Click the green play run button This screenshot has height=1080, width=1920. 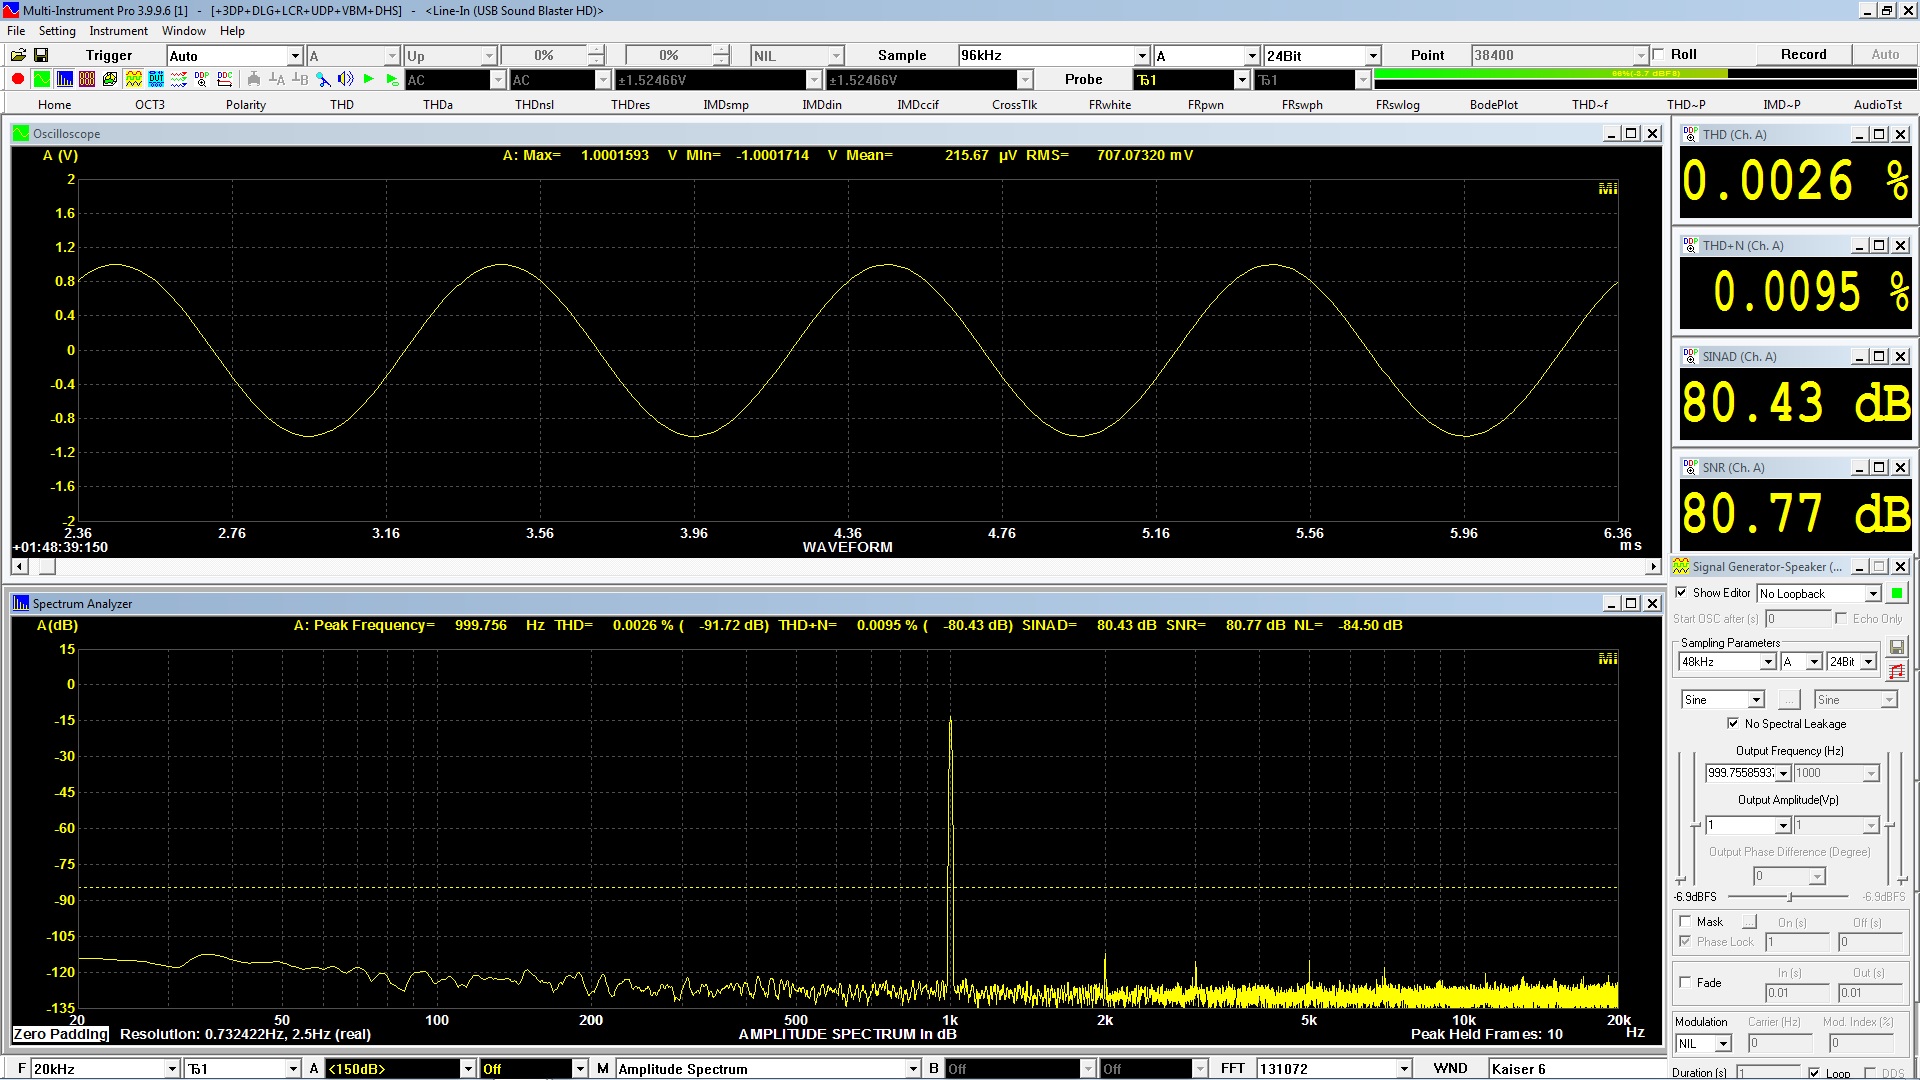point(369,79)
